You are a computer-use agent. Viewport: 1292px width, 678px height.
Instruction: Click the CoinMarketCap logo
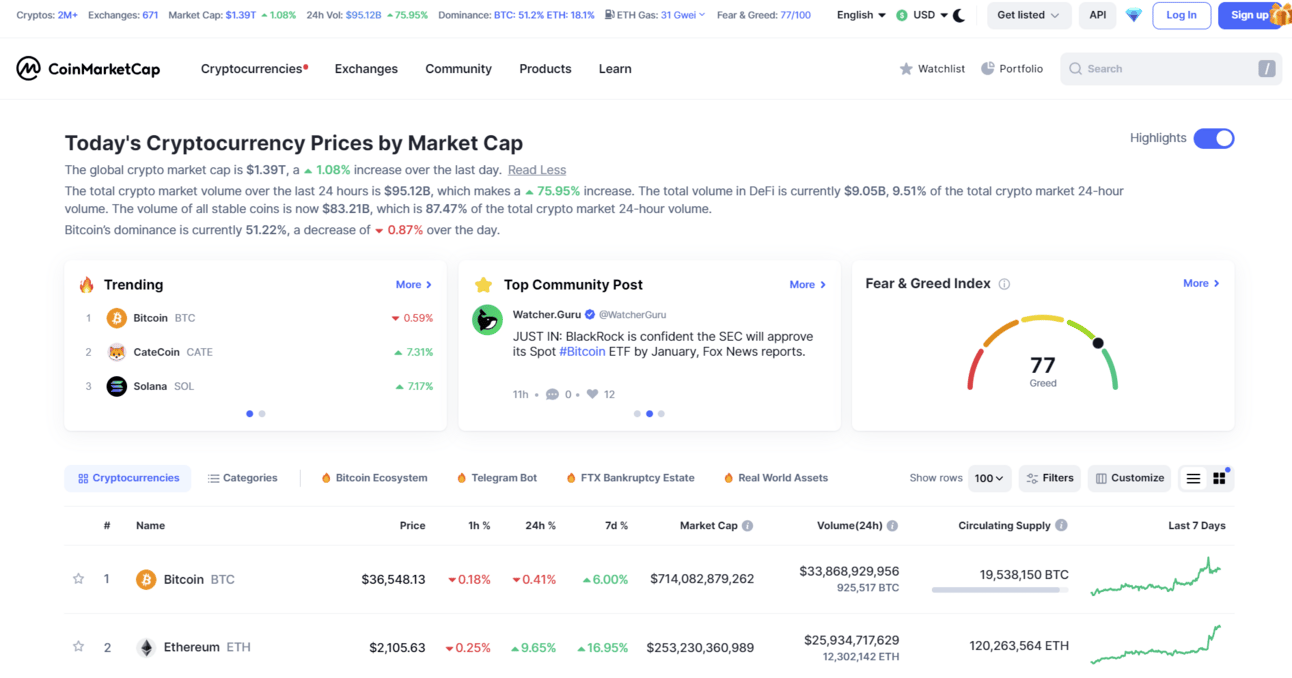(88, 69)
